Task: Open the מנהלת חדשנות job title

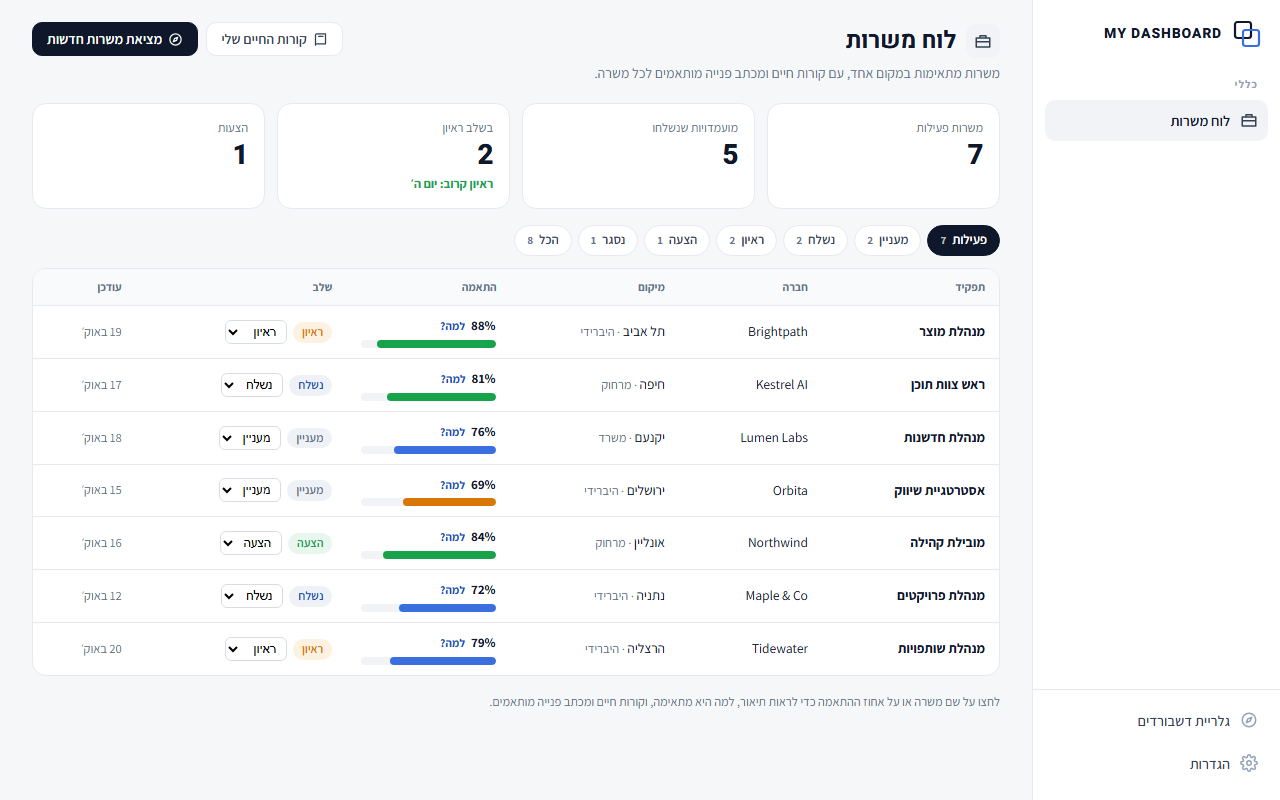Action: pyautogui.click(x=945, y=438)
